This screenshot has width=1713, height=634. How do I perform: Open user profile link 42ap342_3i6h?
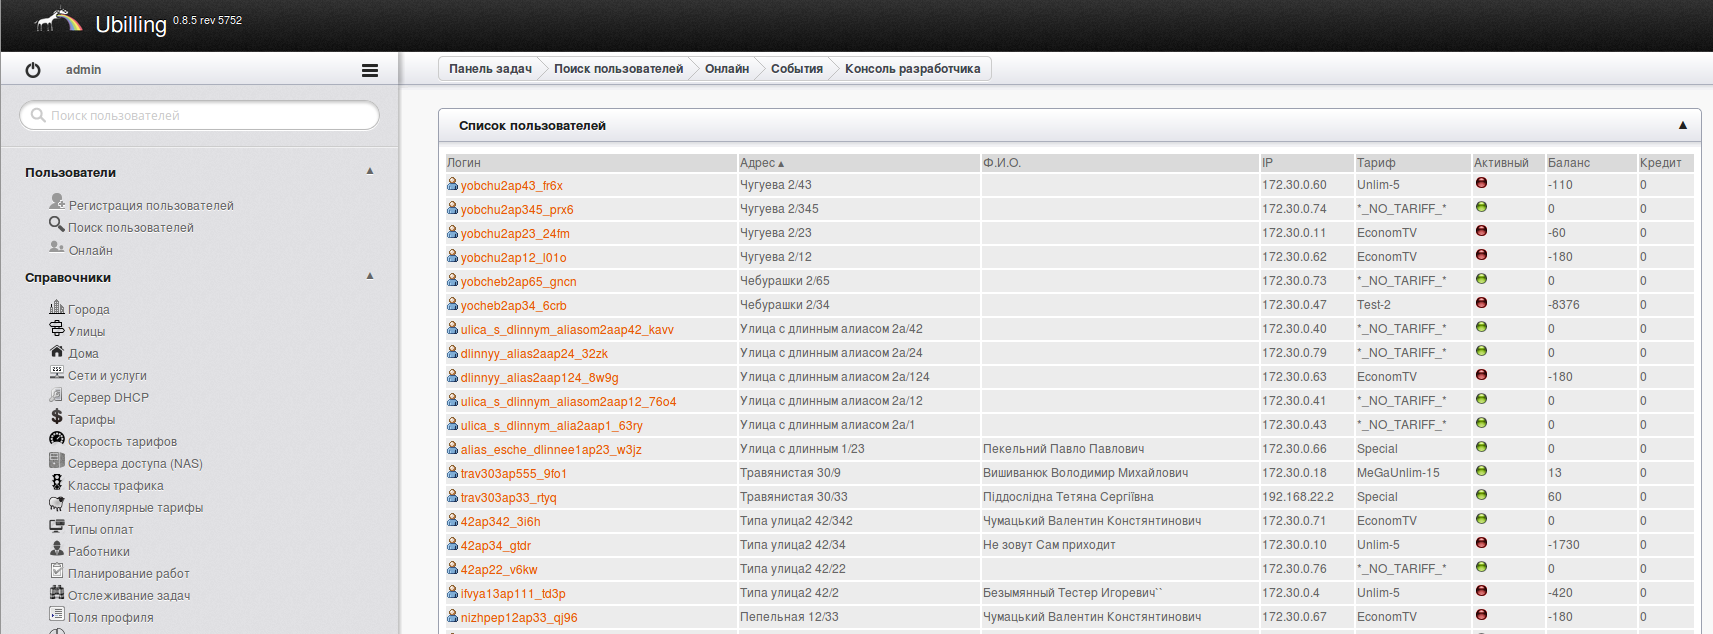(x=500, y=521)
